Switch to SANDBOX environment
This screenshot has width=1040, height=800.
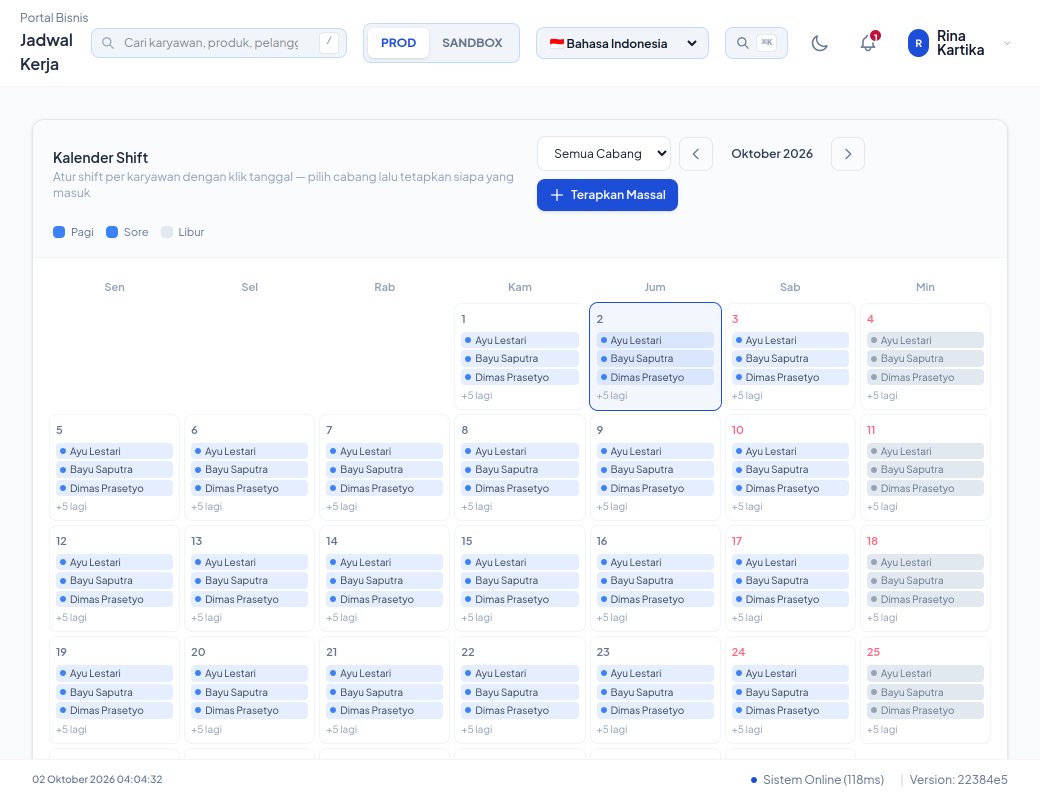pos(472,43)
